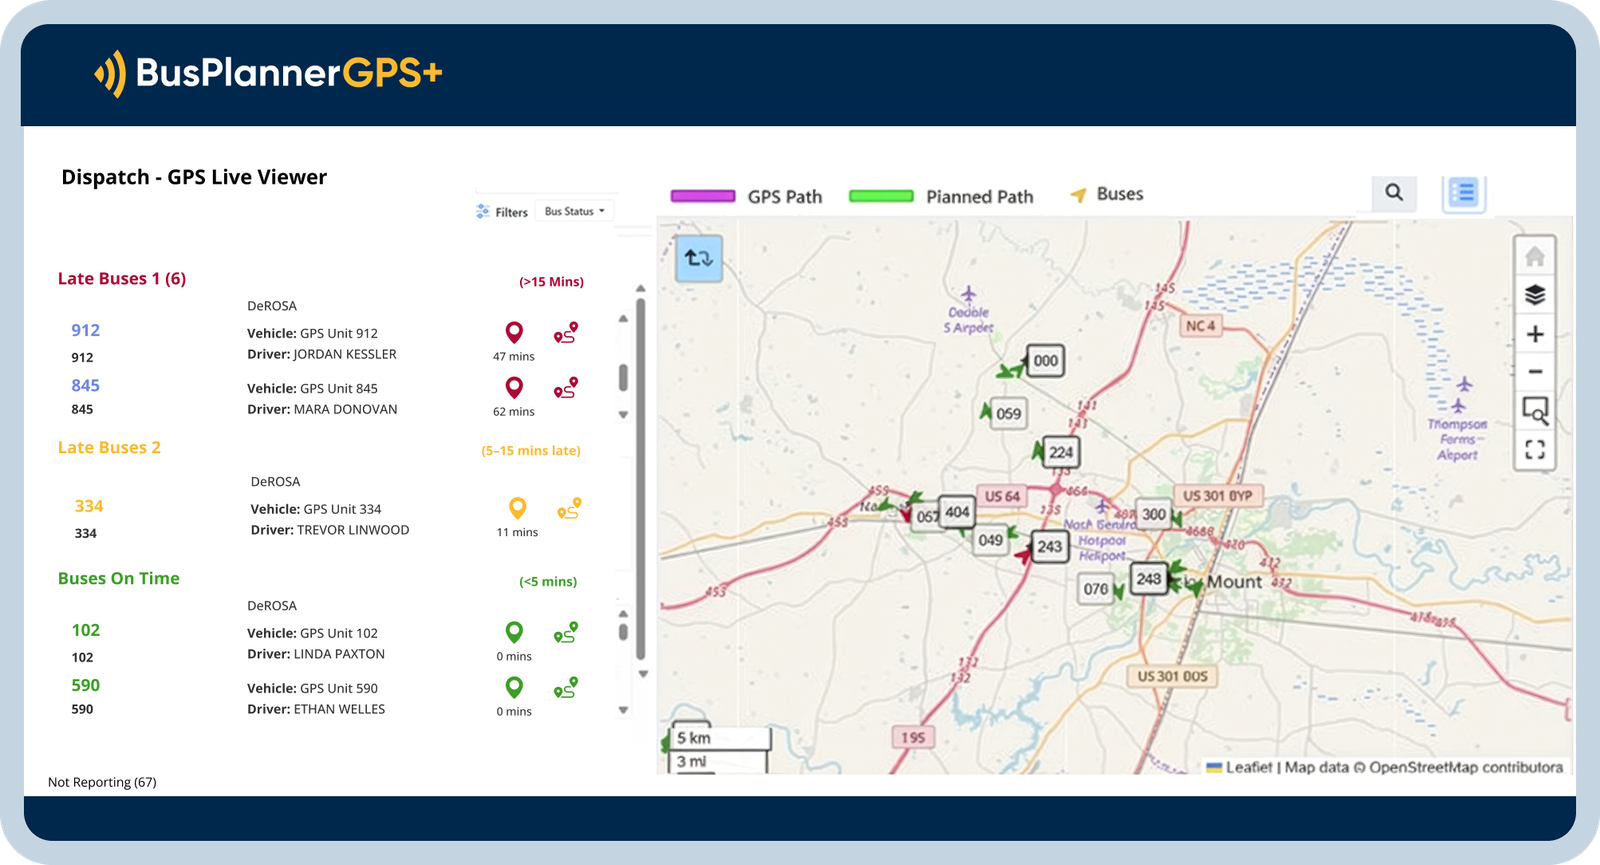1600x865 pixels.
Task: Click the purple GPS Path swatch
Action: pos(702,196)
